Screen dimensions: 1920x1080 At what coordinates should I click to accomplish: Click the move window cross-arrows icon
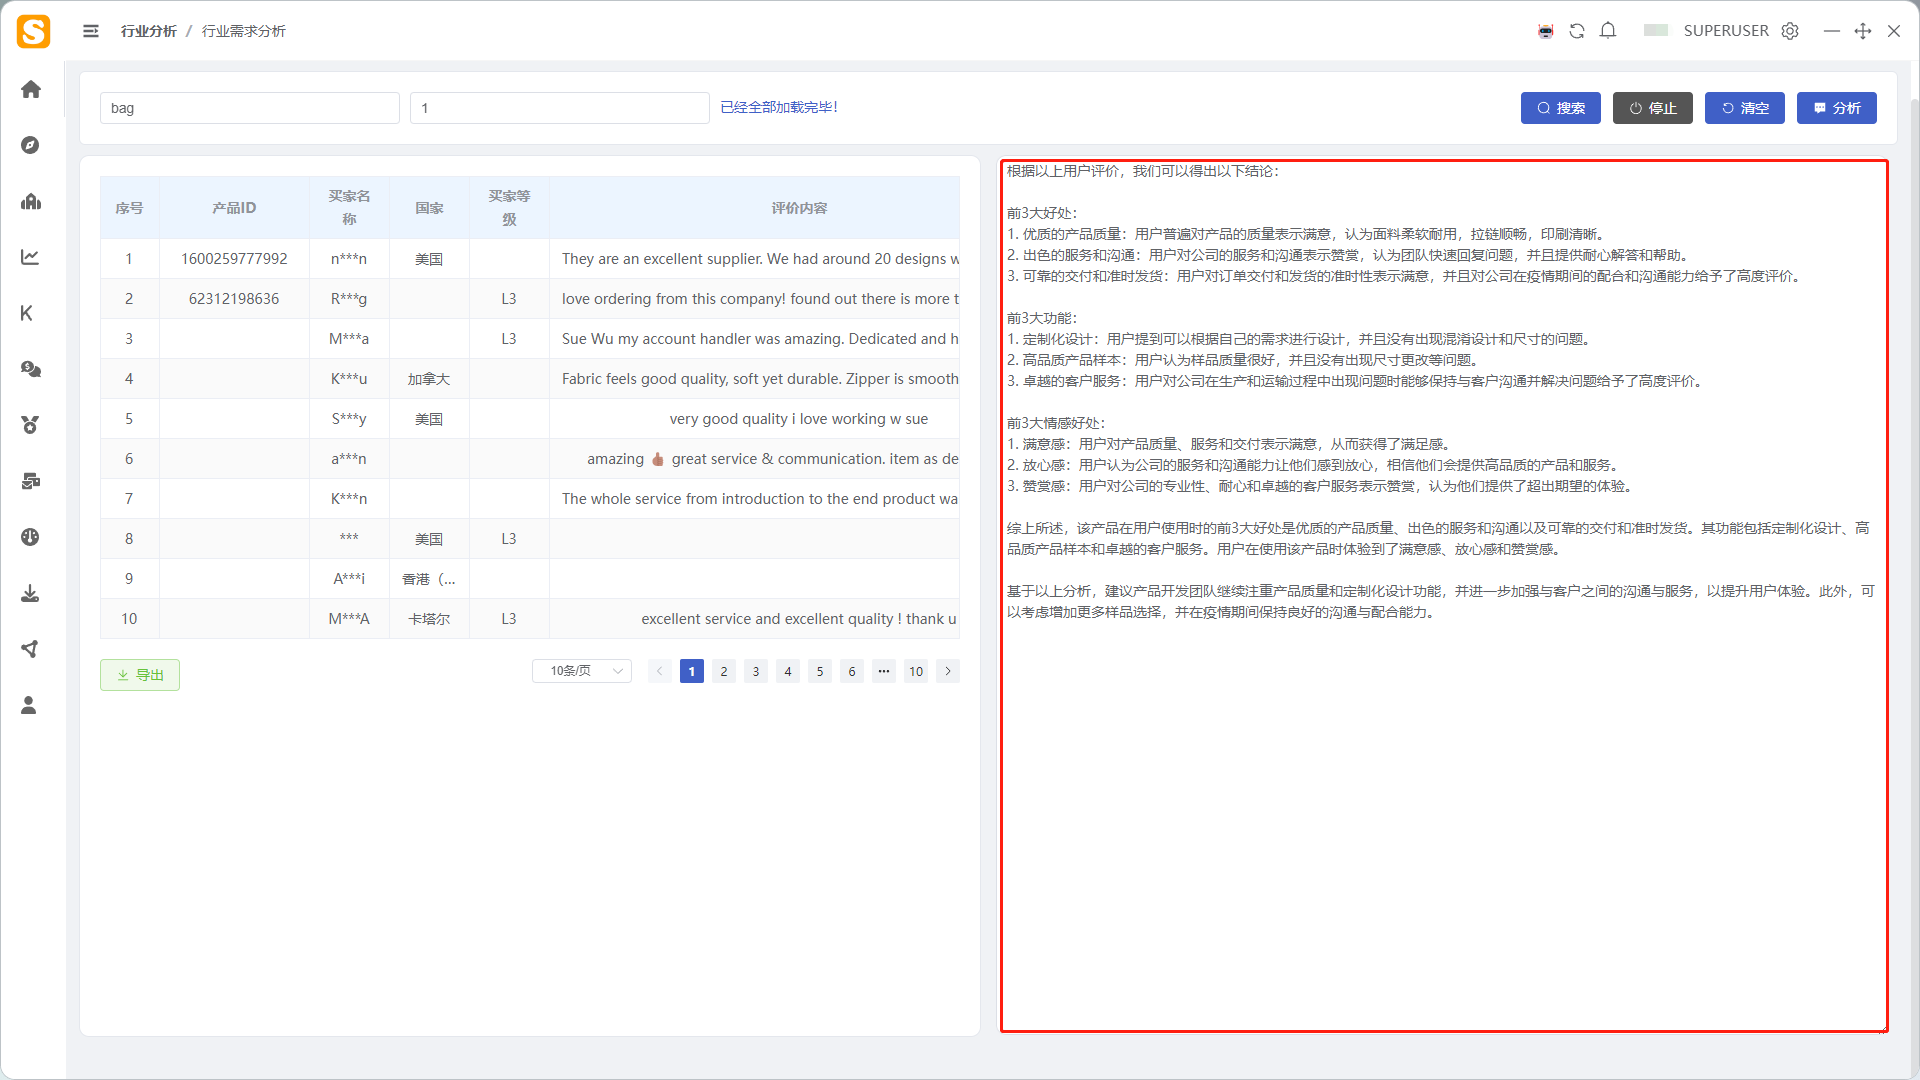pos(1863,31)
